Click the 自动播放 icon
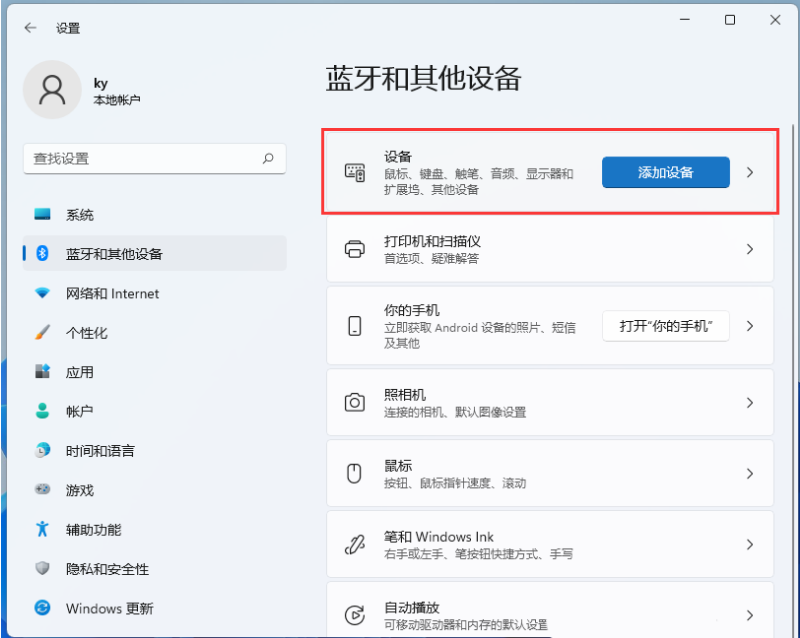800x638 pixels. coord(354,615)
